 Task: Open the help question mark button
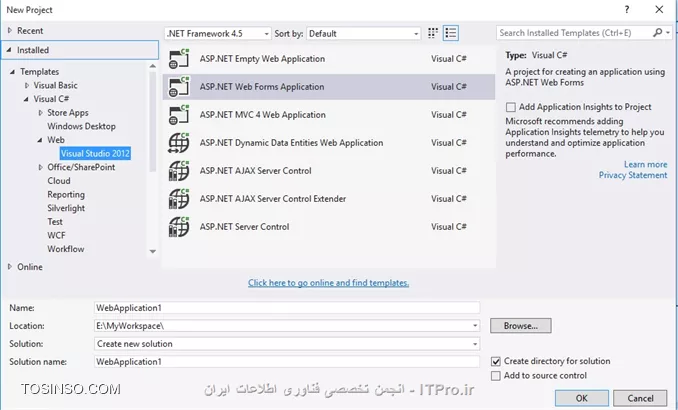coord(627,10)
